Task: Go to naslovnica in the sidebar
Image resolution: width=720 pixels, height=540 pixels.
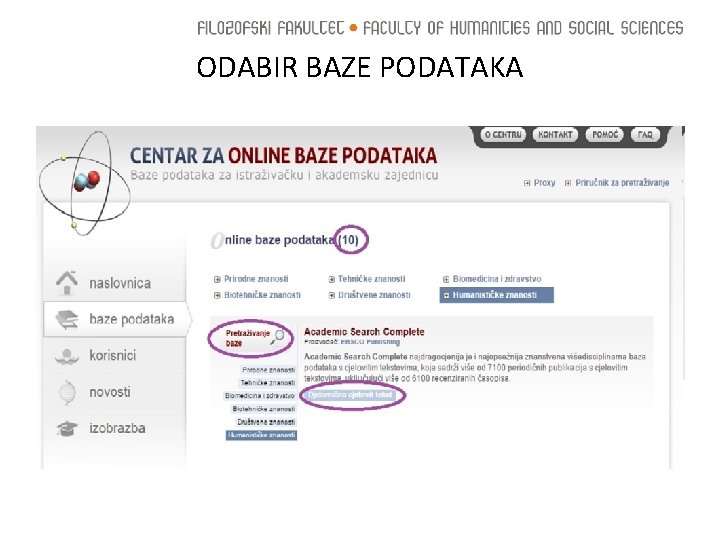Action: [120, 283]
